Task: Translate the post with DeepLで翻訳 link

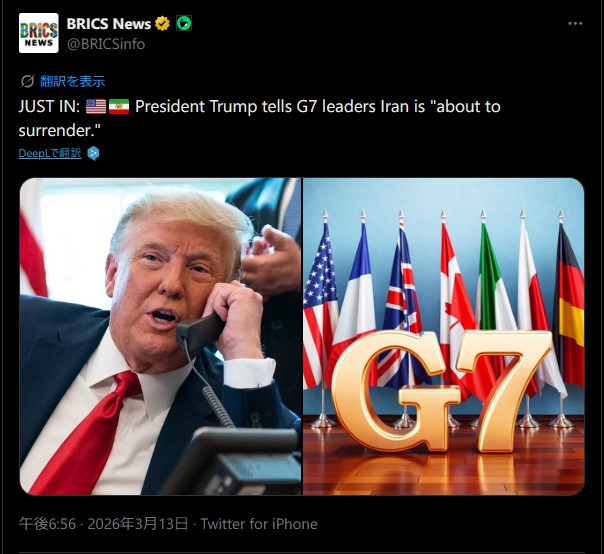Action: click(x=50, y=153)
